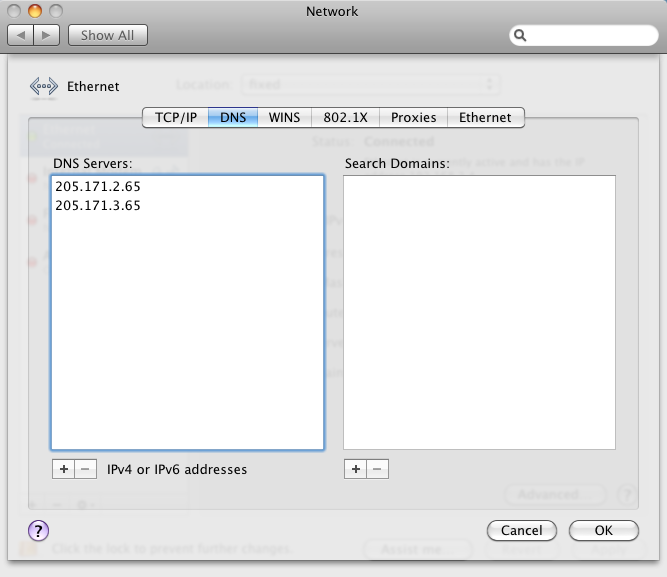Add a new search domain
The width and height of the screenshot is (667, 577).
(355, 469)
